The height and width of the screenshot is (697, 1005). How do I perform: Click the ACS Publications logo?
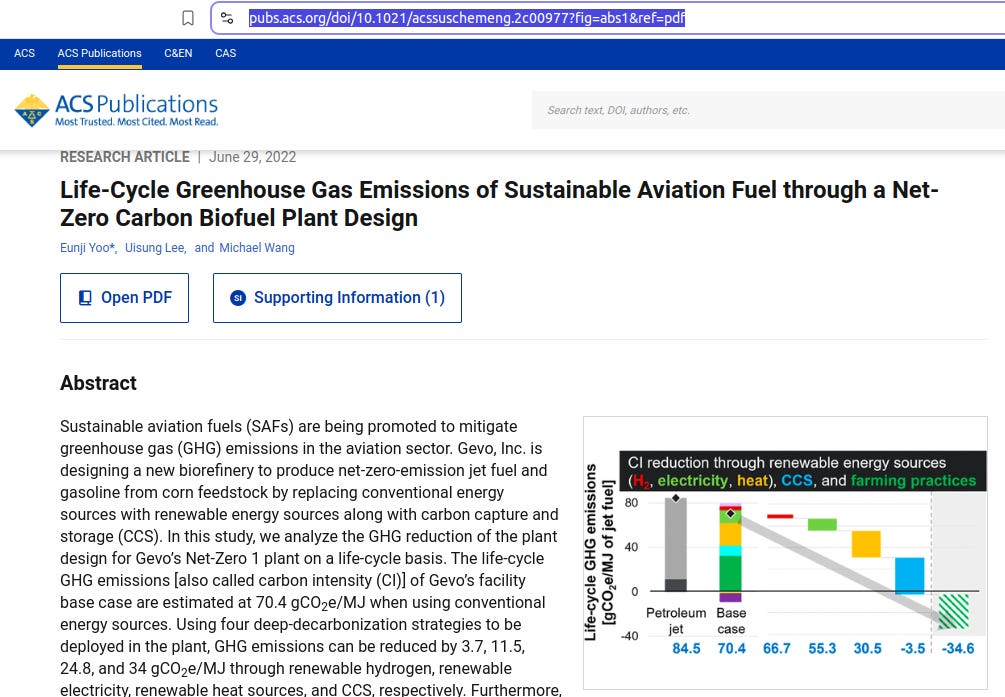click(x=116, y=110)
